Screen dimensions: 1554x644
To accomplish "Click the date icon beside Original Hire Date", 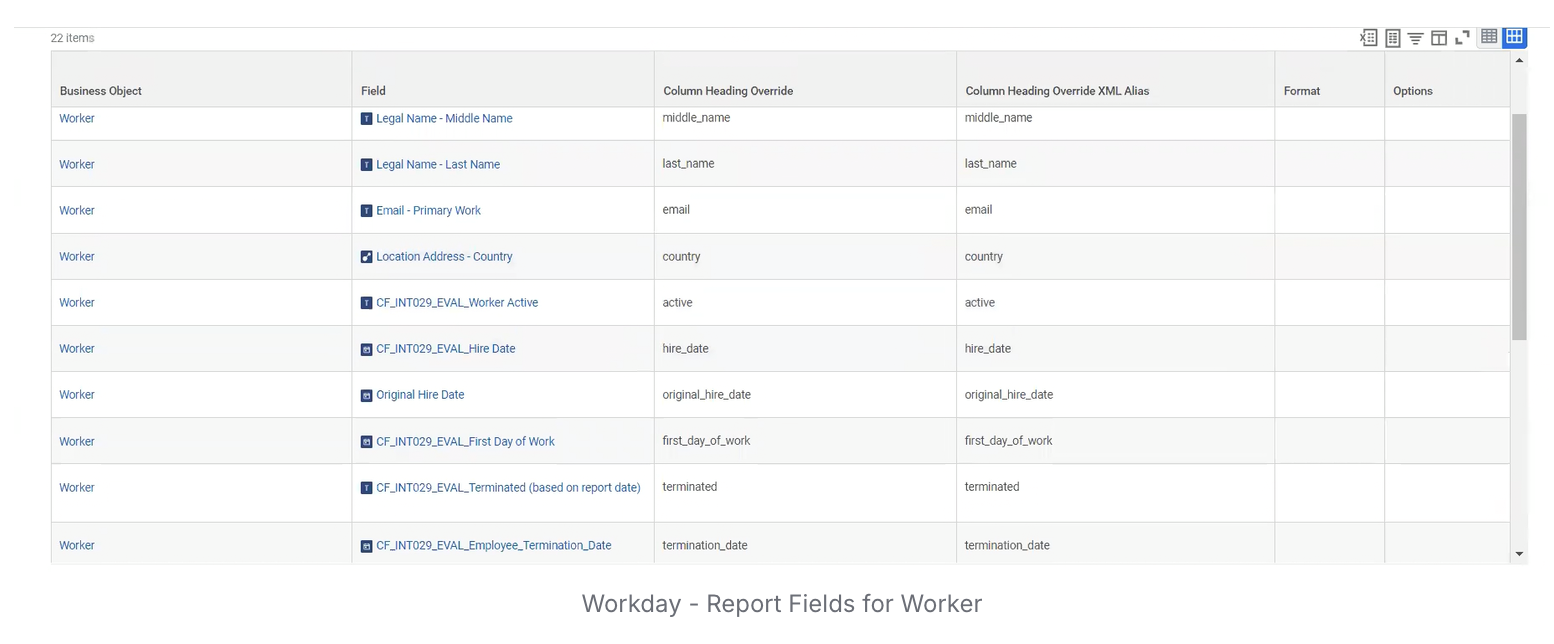I will (366, 395).
